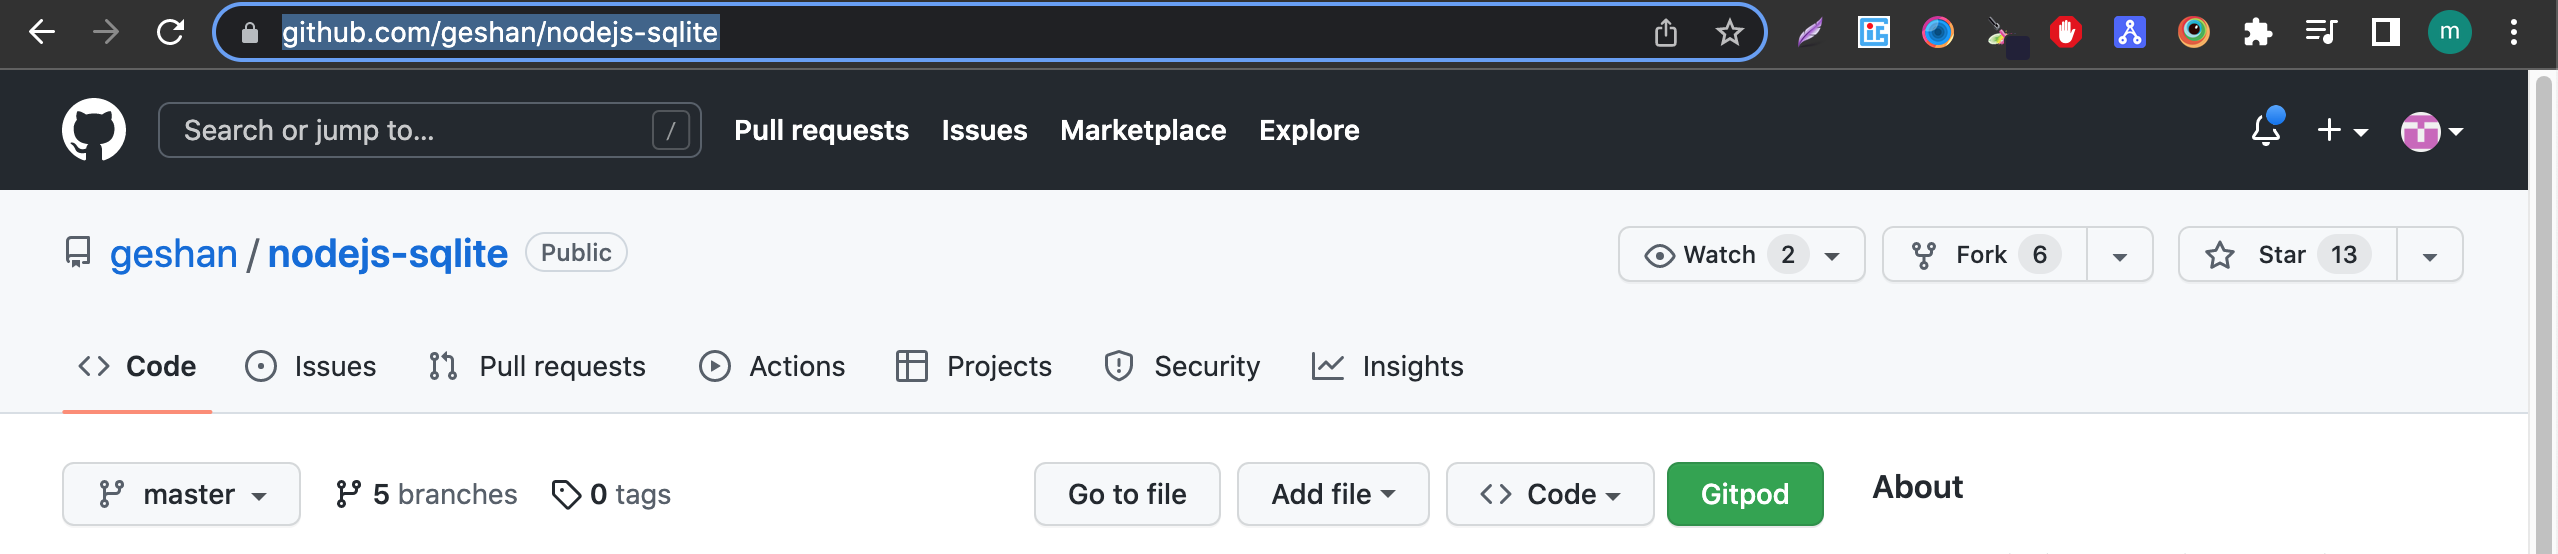Switch to the Insights tab

1388,366
